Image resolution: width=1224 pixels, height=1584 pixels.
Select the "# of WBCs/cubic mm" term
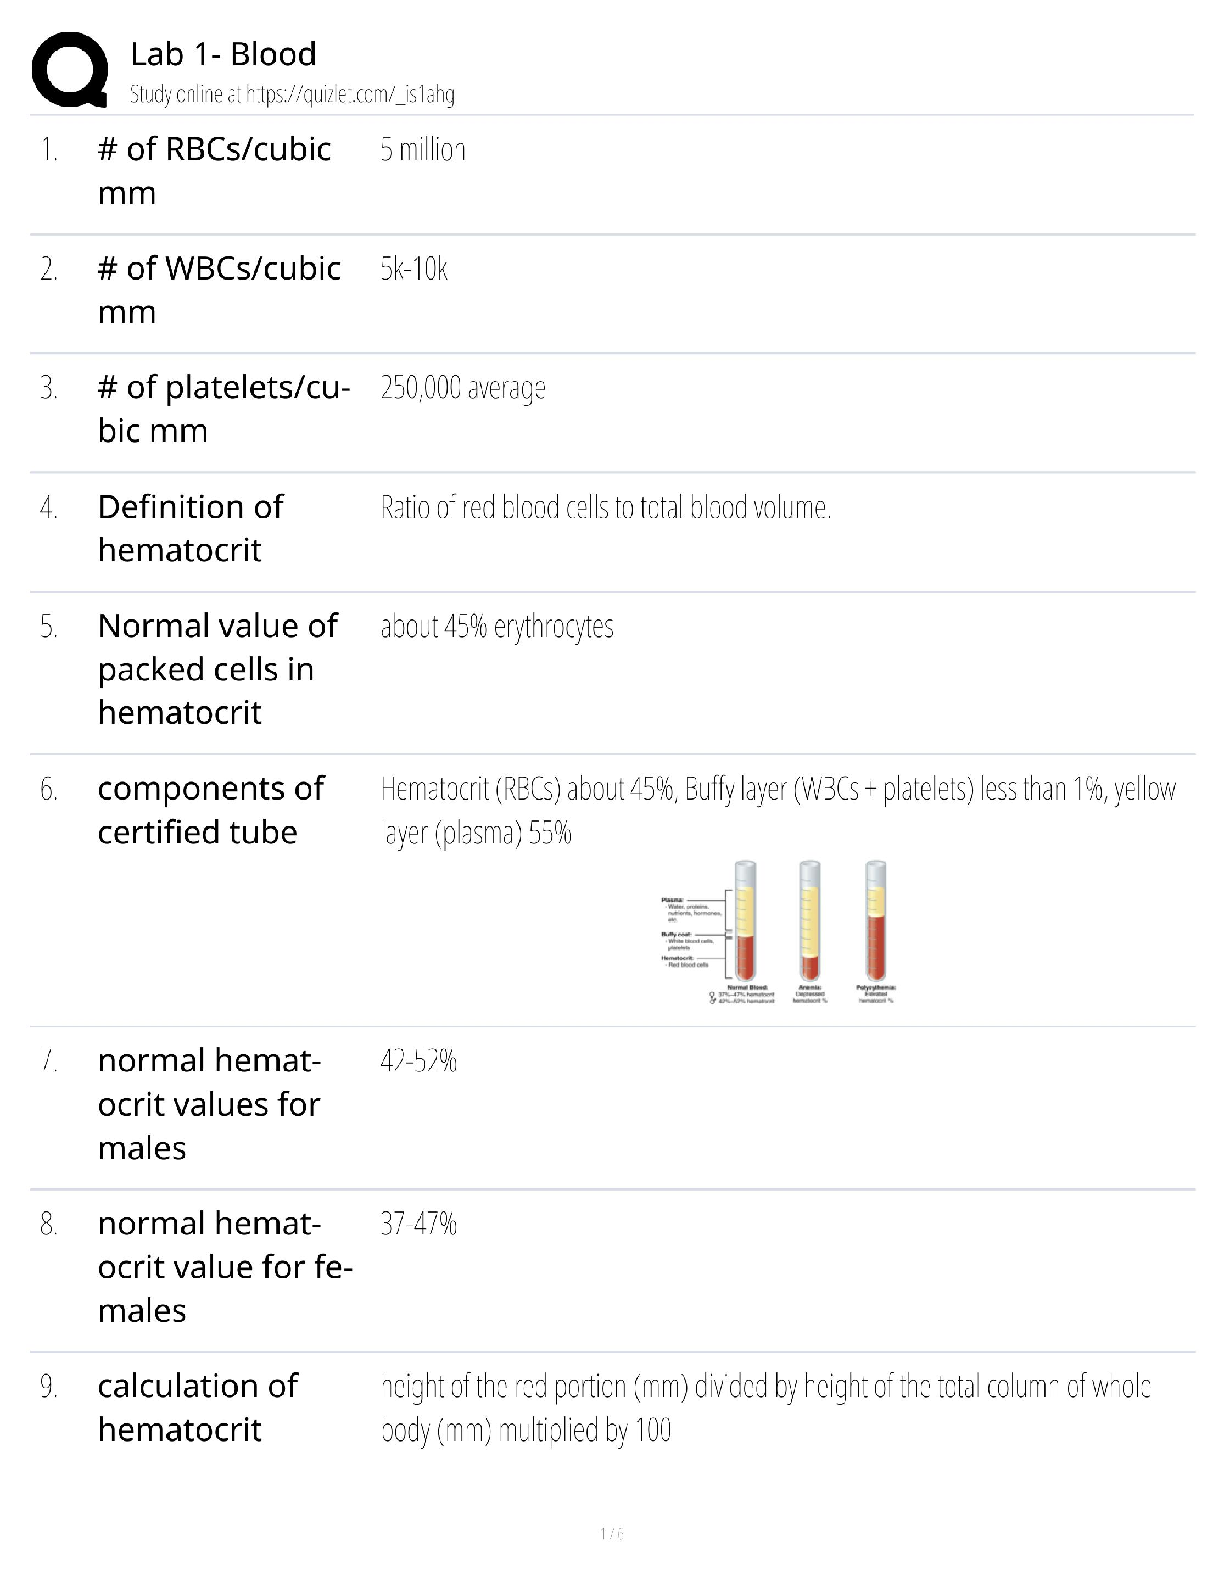(219, 290)
